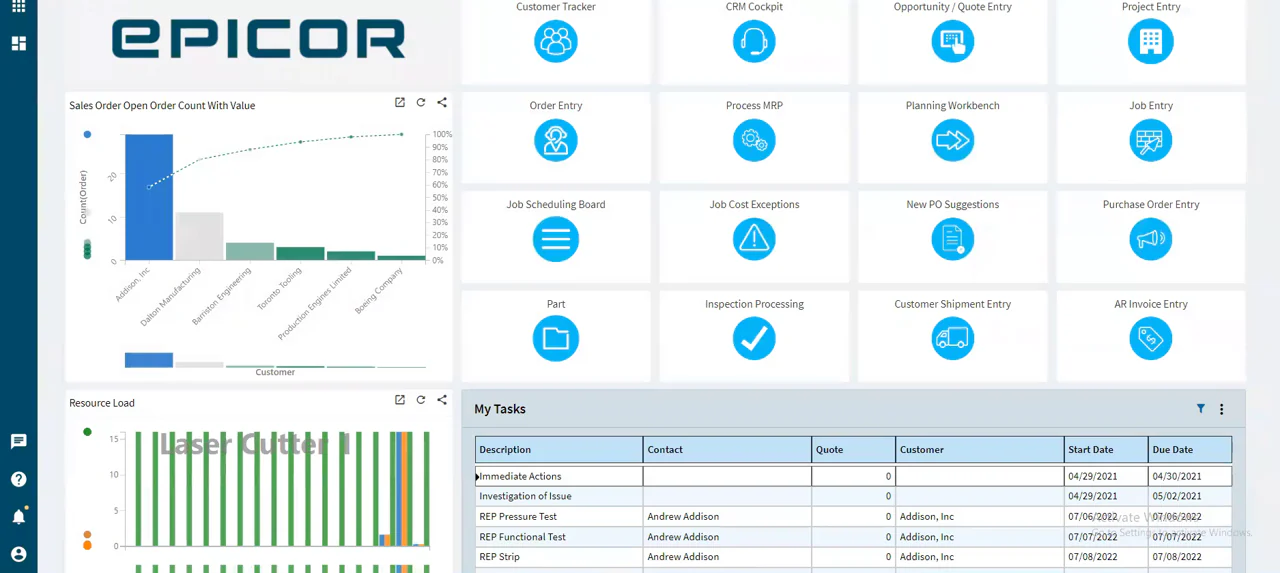Screen dimensions: 1280x573
Task: Click due date '05/02/2021' cell
Action: point(1190,496)
